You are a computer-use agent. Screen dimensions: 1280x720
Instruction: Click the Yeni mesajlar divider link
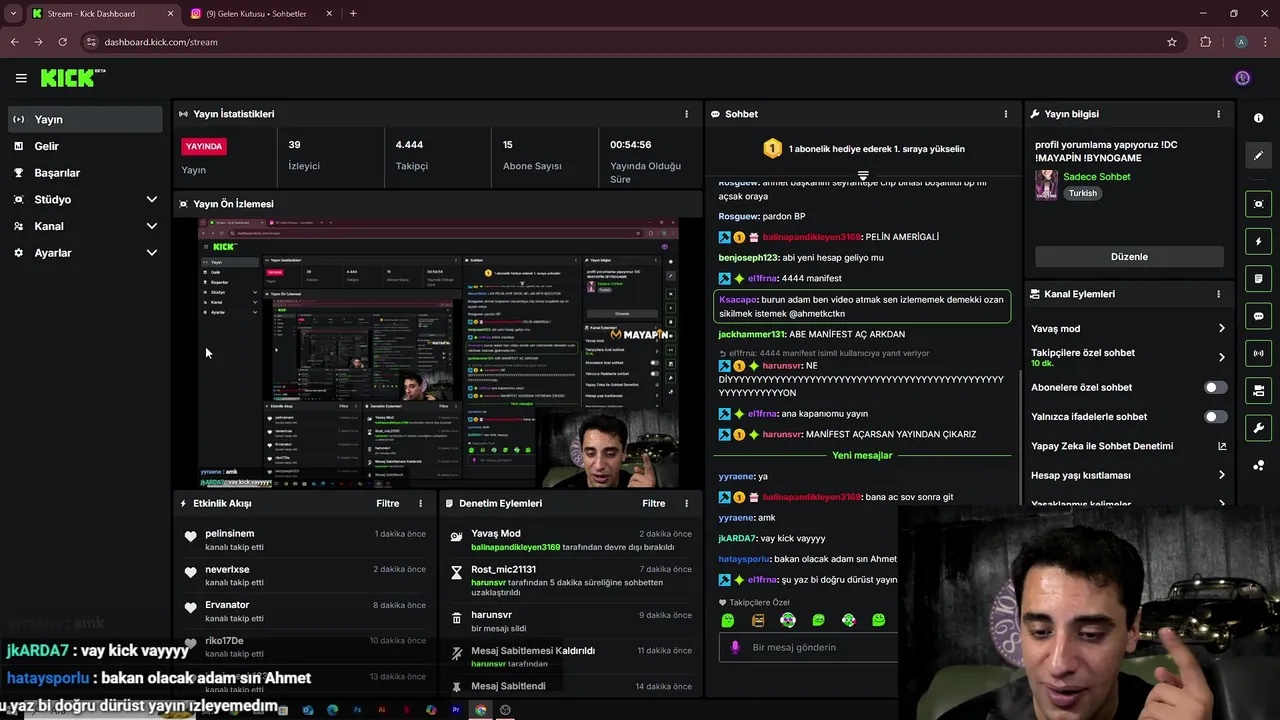[x=862, y=455]
